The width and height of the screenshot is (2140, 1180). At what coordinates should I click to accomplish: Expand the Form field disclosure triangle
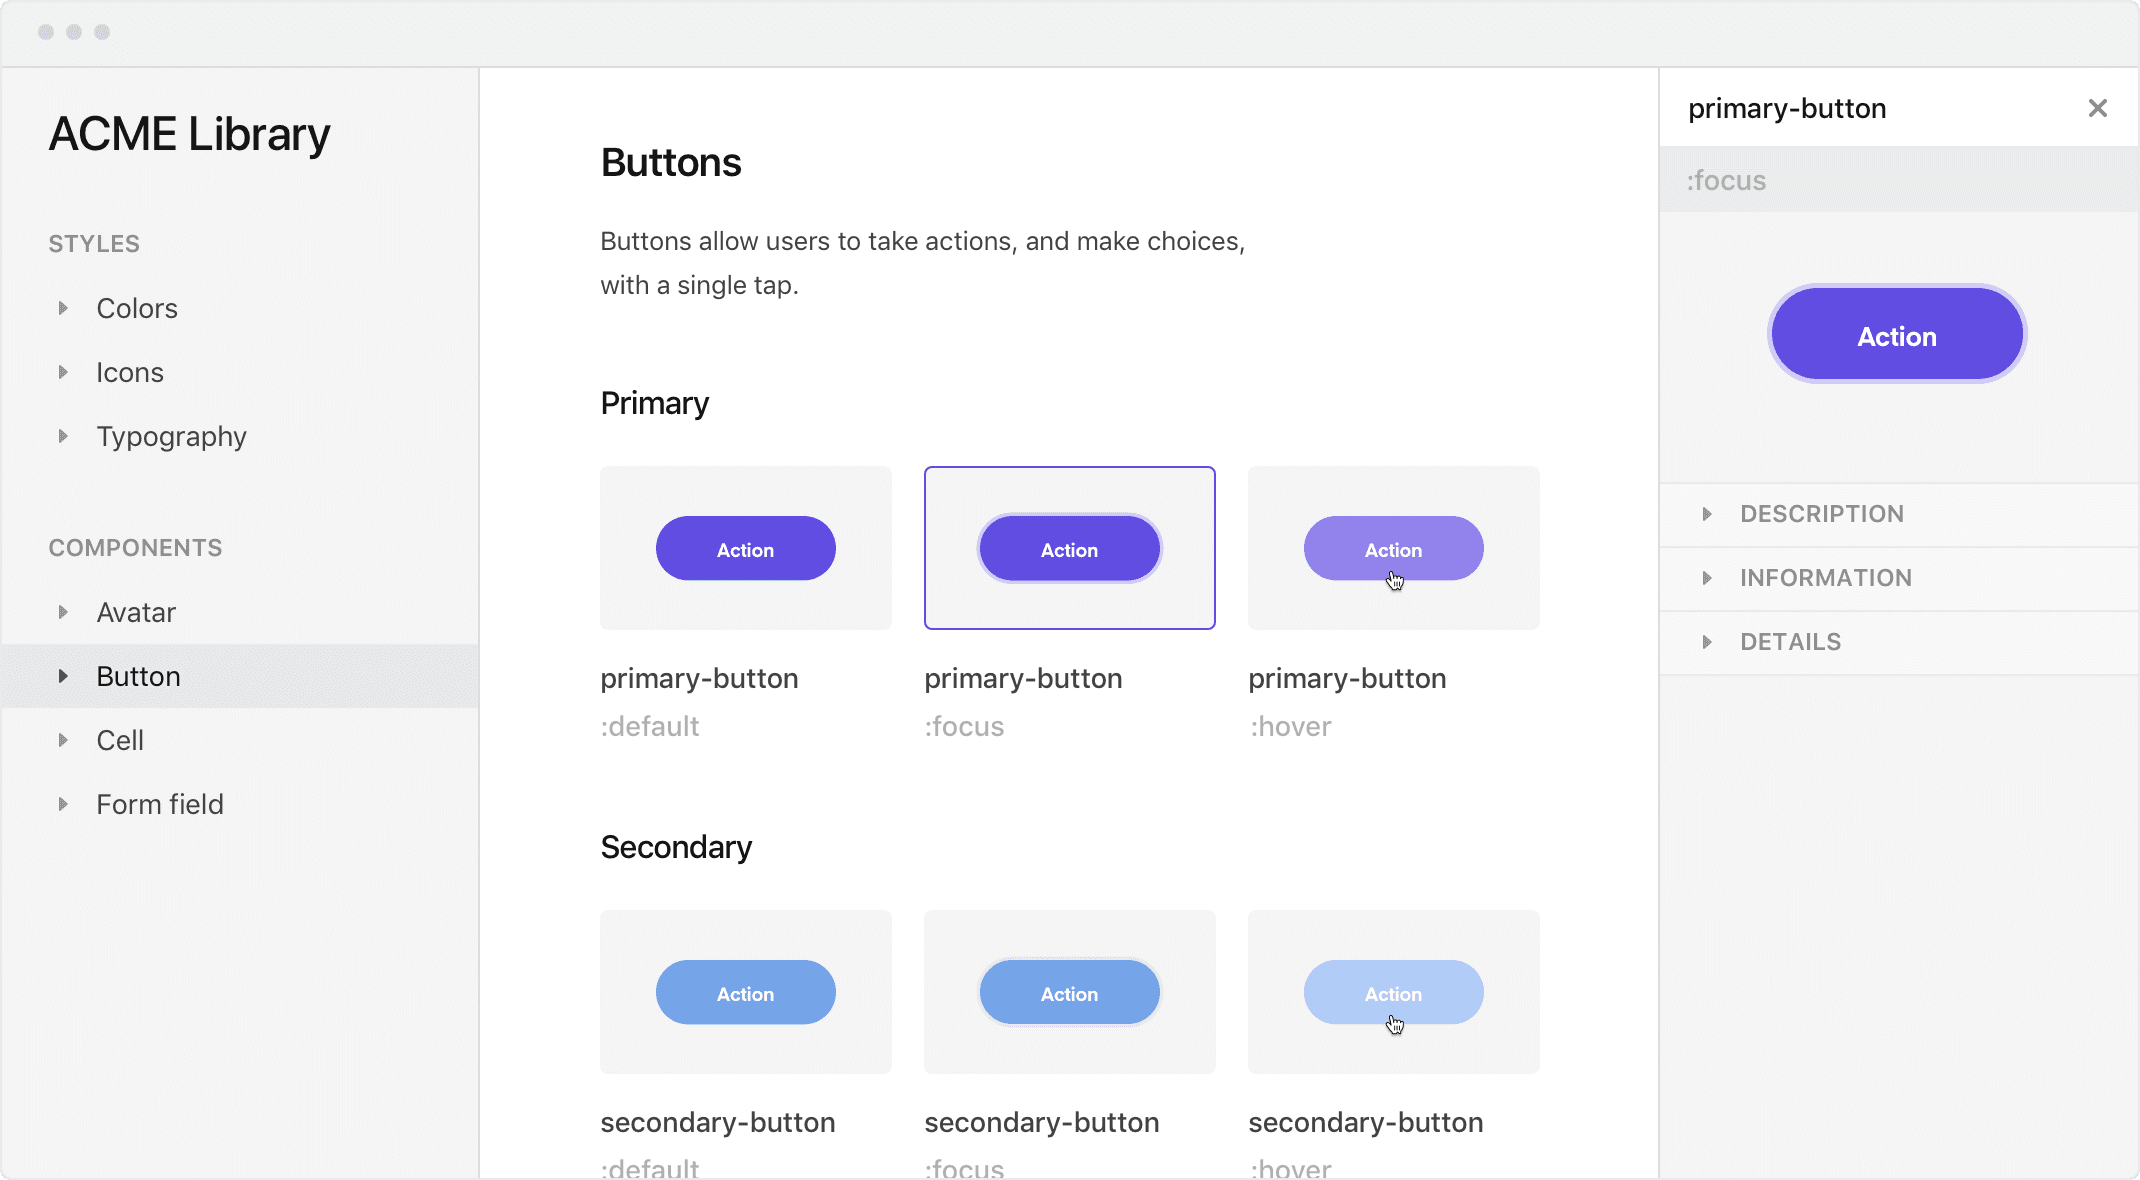pos(63,804)
